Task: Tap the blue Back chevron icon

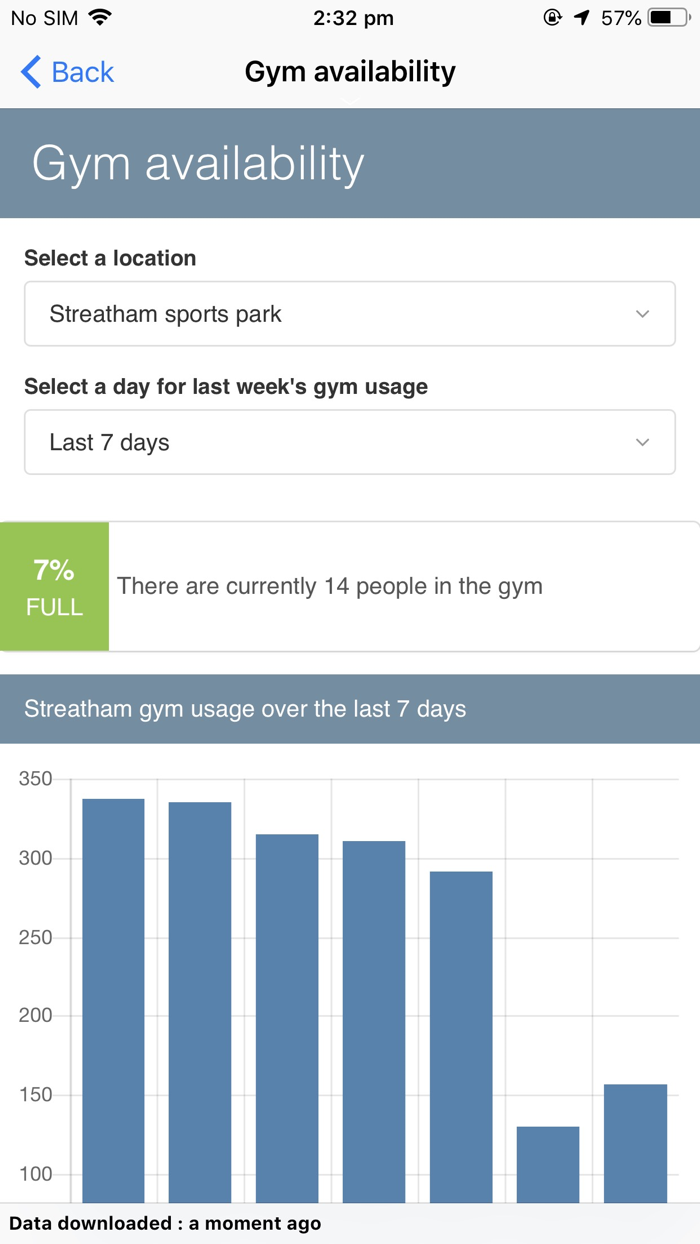Action: tap(31, 72)
